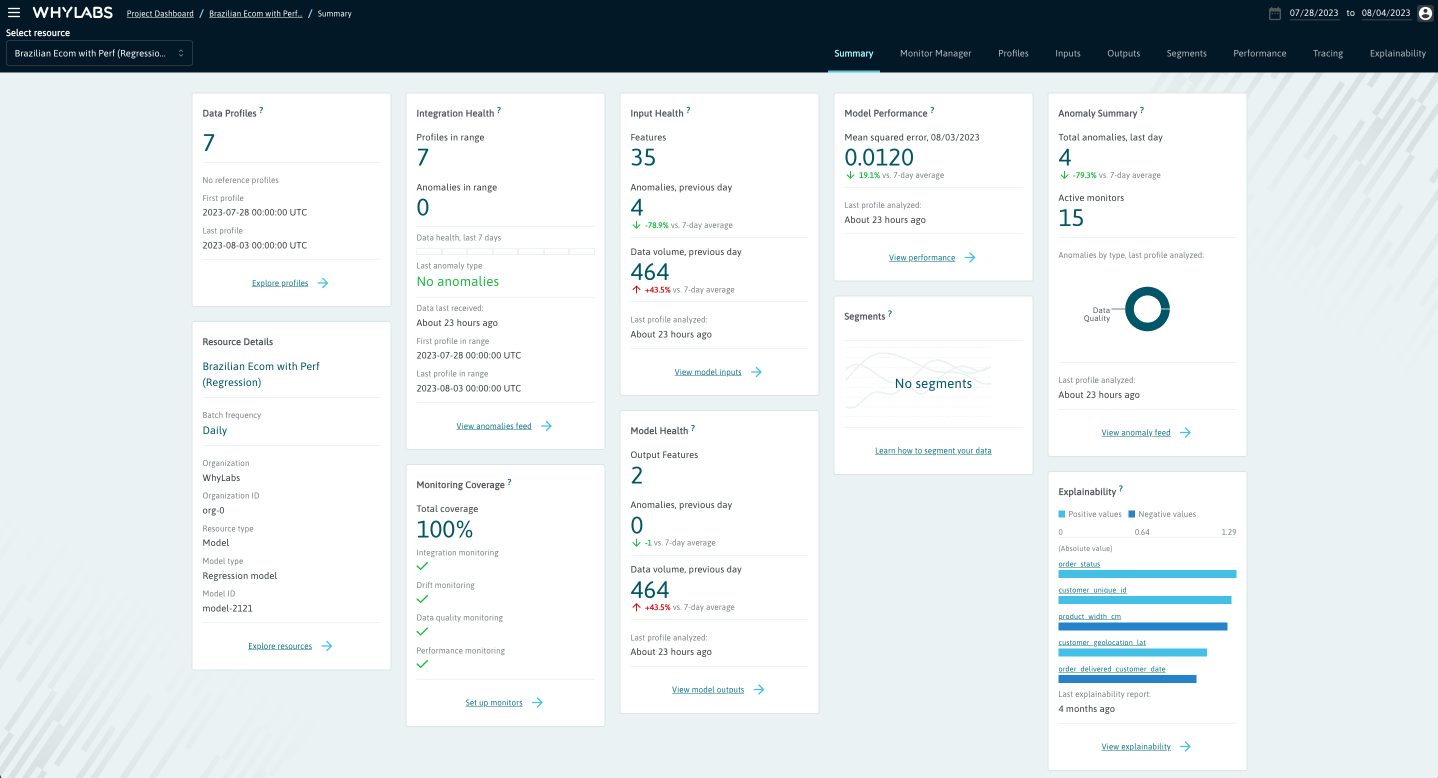
Task: Open the Explainability tab
Action: [1397, 53]
